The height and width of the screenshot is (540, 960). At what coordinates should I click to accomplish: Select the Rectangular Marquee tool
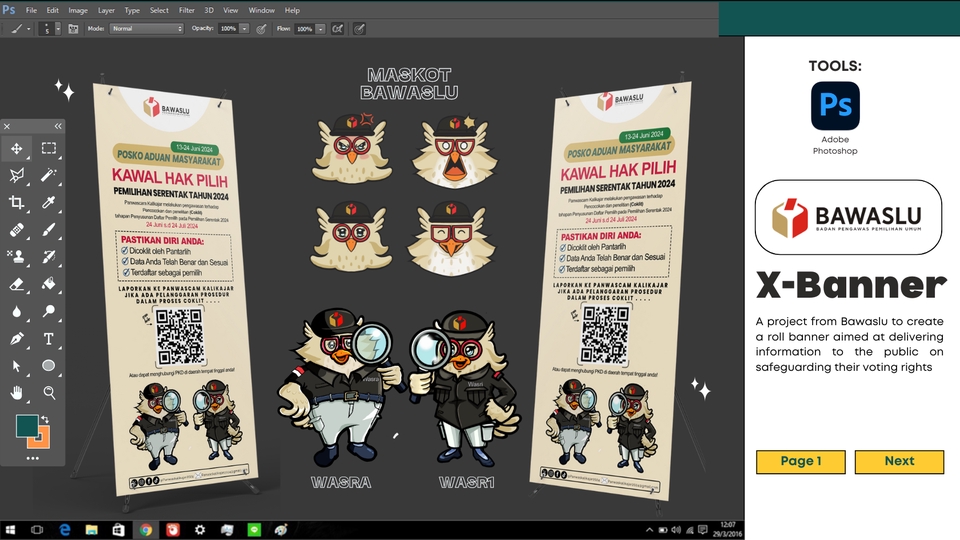coord(49,148)
